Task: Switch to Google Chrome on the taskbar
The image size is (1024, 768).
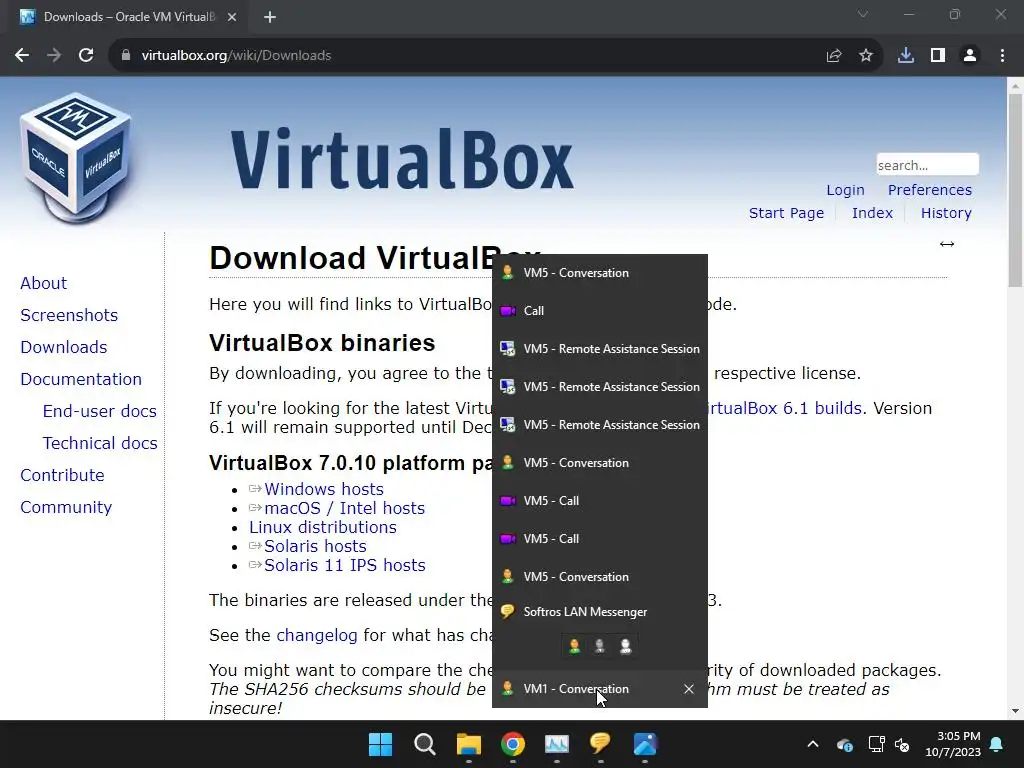Action: [513, 744]
